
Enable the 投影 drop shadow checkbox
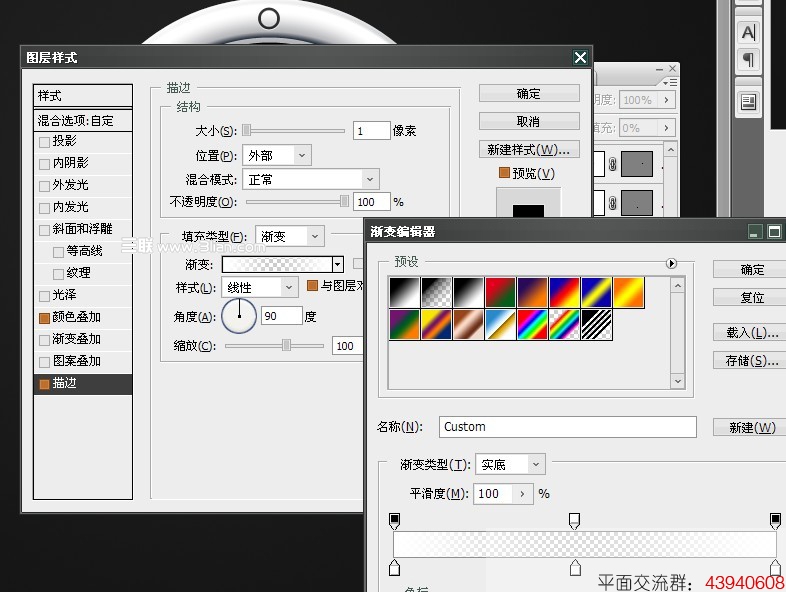(x=44, y=142)
